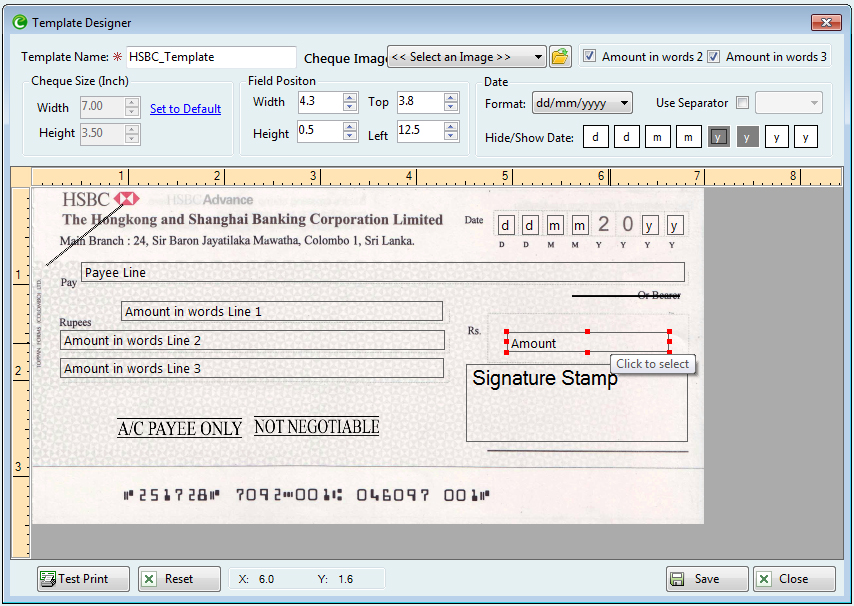Select the first 'm' date box on cheque
This screenshot has width=854, height=606.
554,225
